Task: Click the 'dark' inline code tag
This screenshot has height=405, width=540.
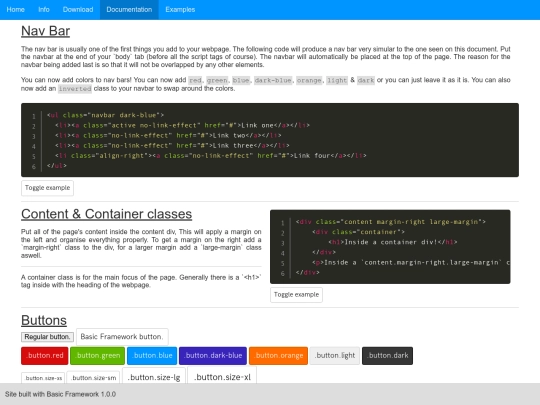Action: [366, 80]
